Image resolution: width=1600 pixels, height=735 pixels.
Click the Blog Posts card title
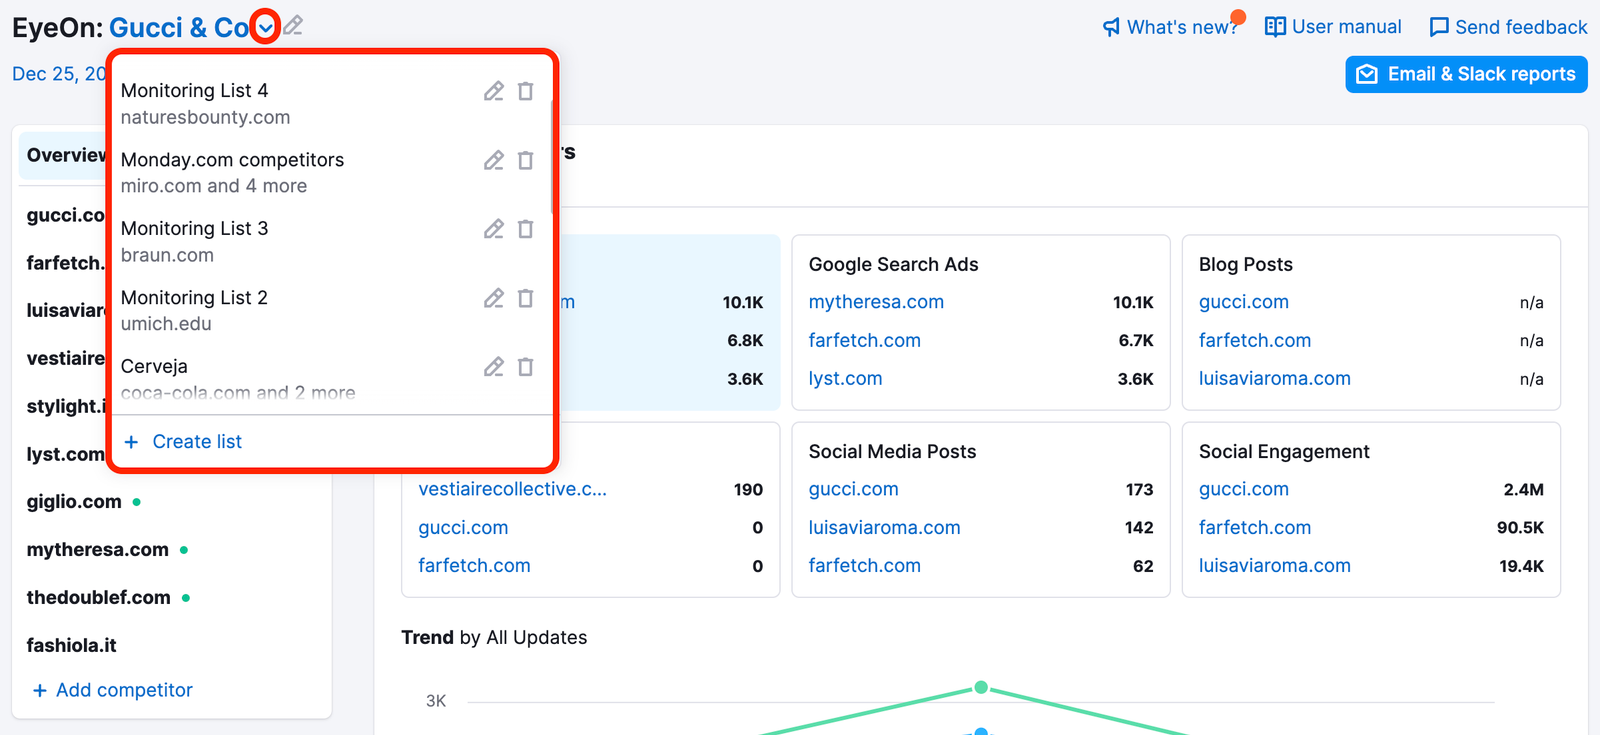tap(1245, 264)
